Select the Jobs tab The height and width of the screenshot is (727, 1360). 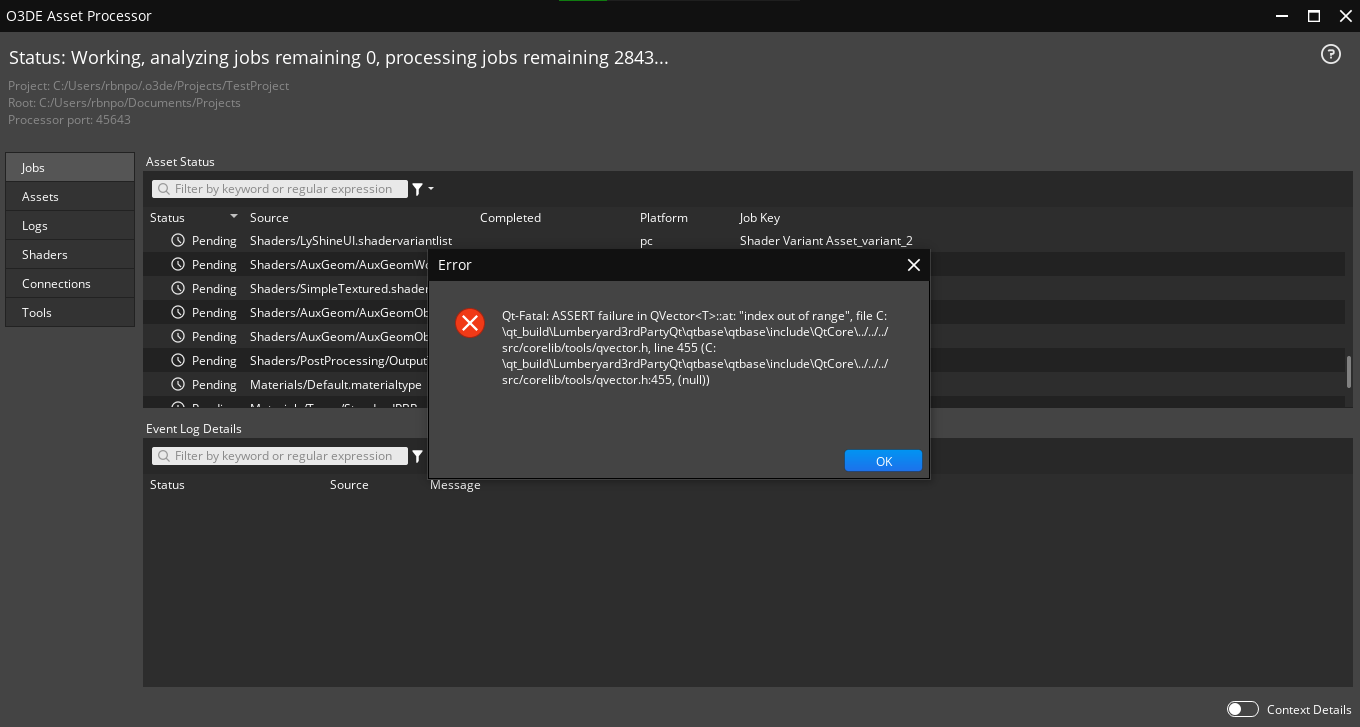70,167
